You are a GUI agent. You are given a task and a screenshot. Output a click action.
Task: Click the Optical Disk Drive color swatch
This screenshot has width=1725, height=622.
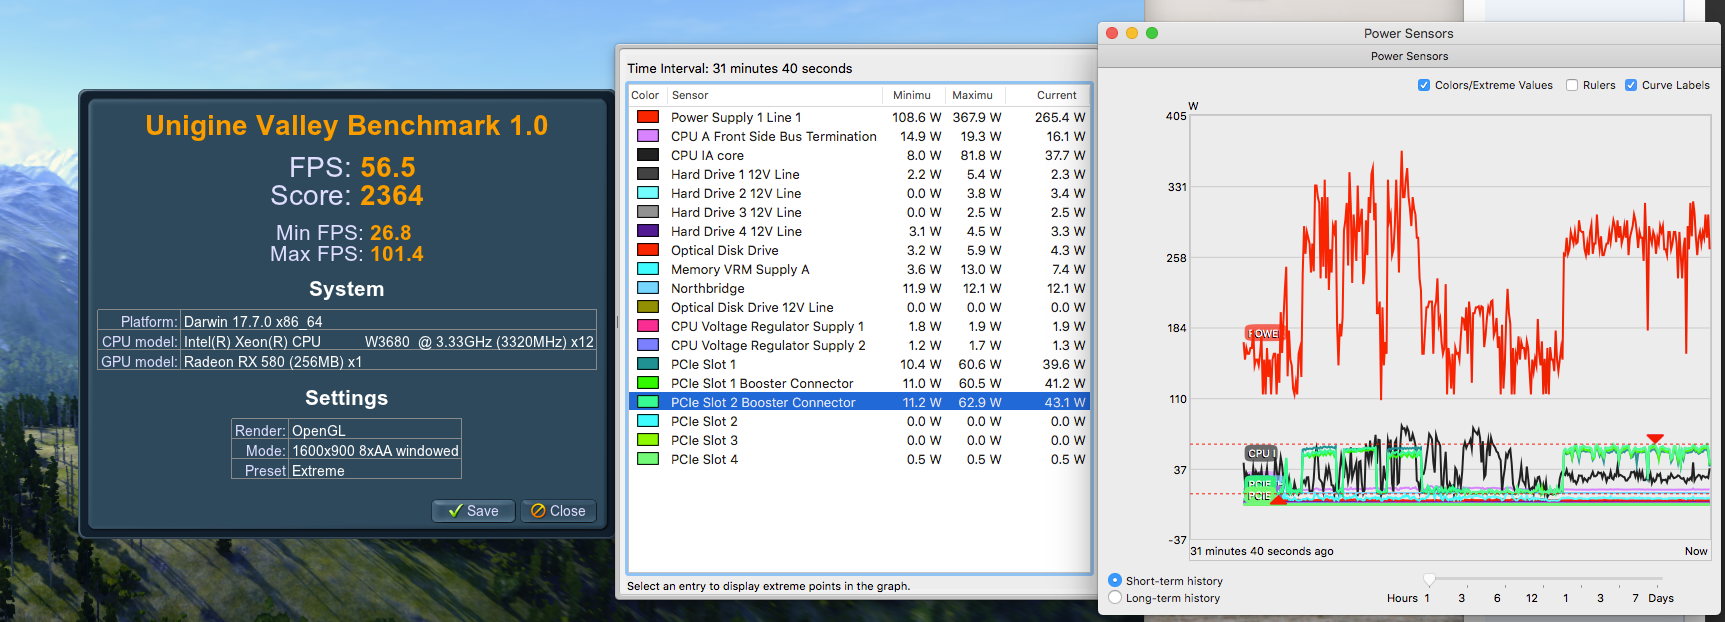[648, 250]
